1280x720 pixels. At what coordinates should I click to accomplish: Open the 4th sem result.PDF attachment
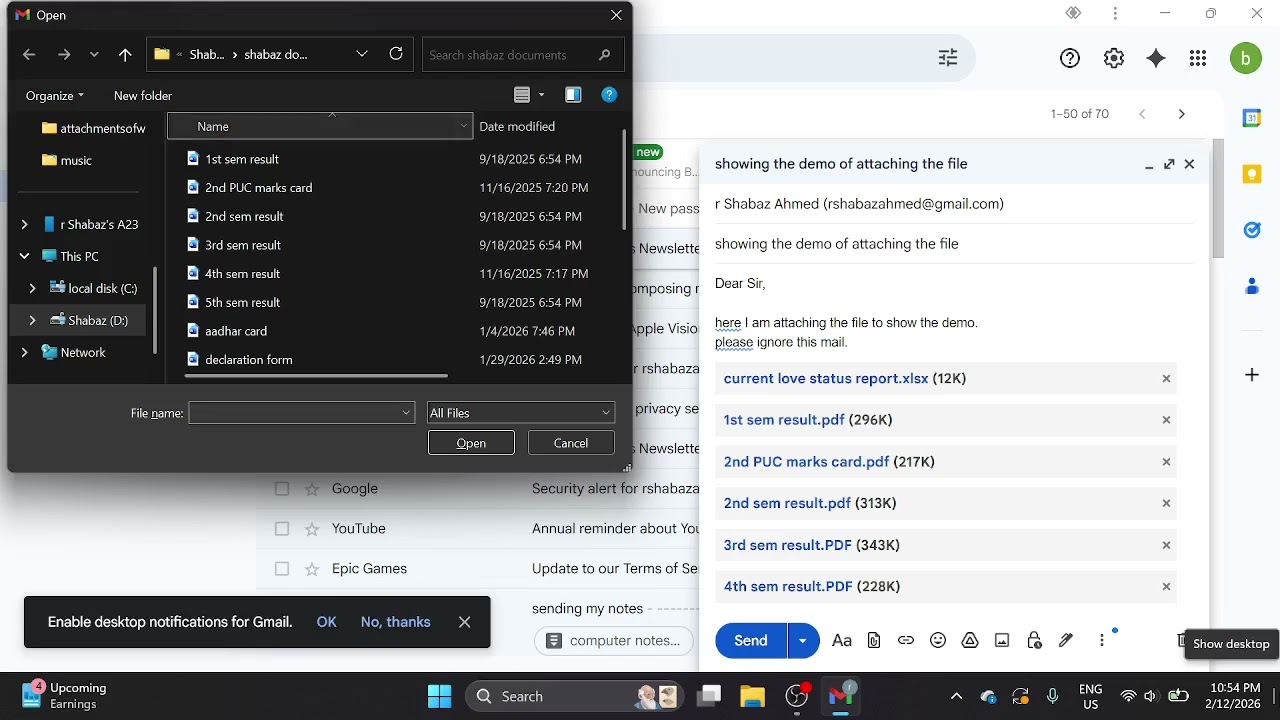pyautogui.click(x=788, y=587)
